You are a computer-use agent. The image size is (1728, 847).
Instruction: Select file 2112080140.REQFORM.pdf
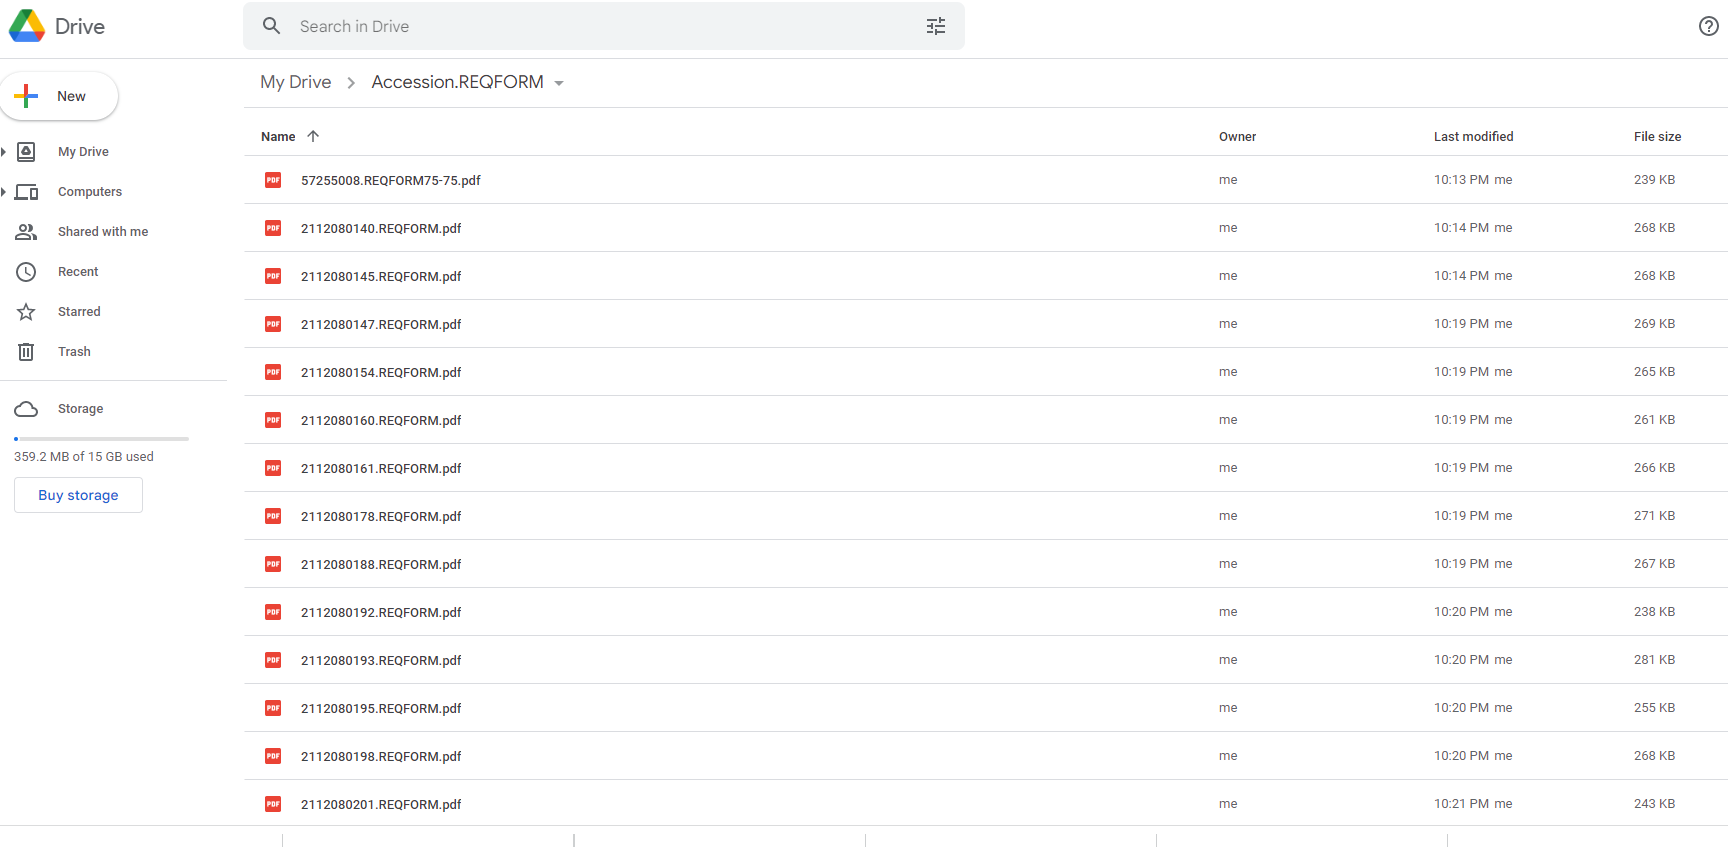point(985,228)
